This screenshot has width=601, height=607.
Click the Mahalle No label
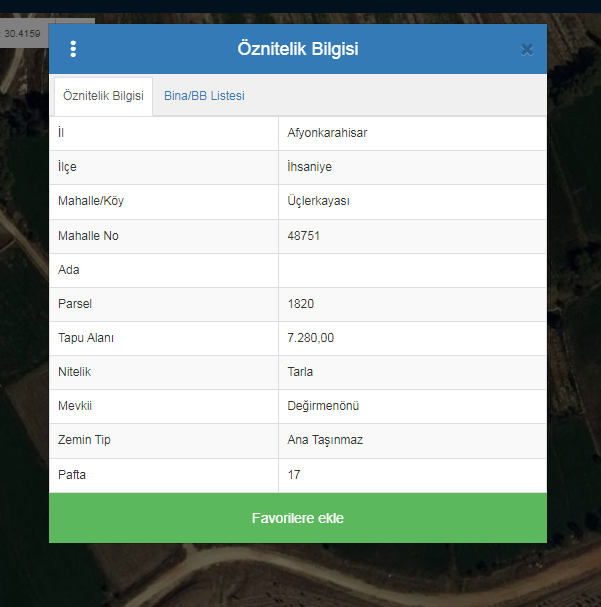(x=88, y=236)
